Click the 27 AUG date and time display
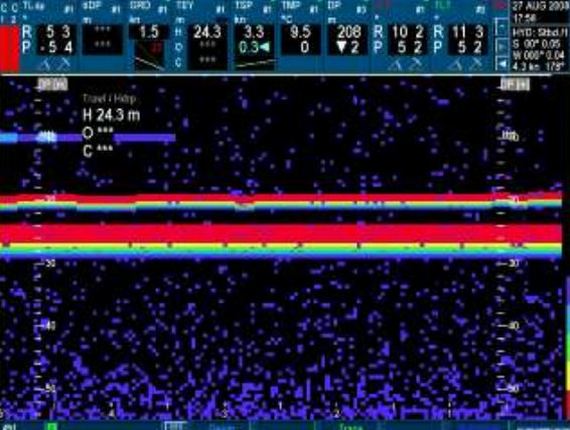The image size is (570, 430). click(x=540, y=12)
